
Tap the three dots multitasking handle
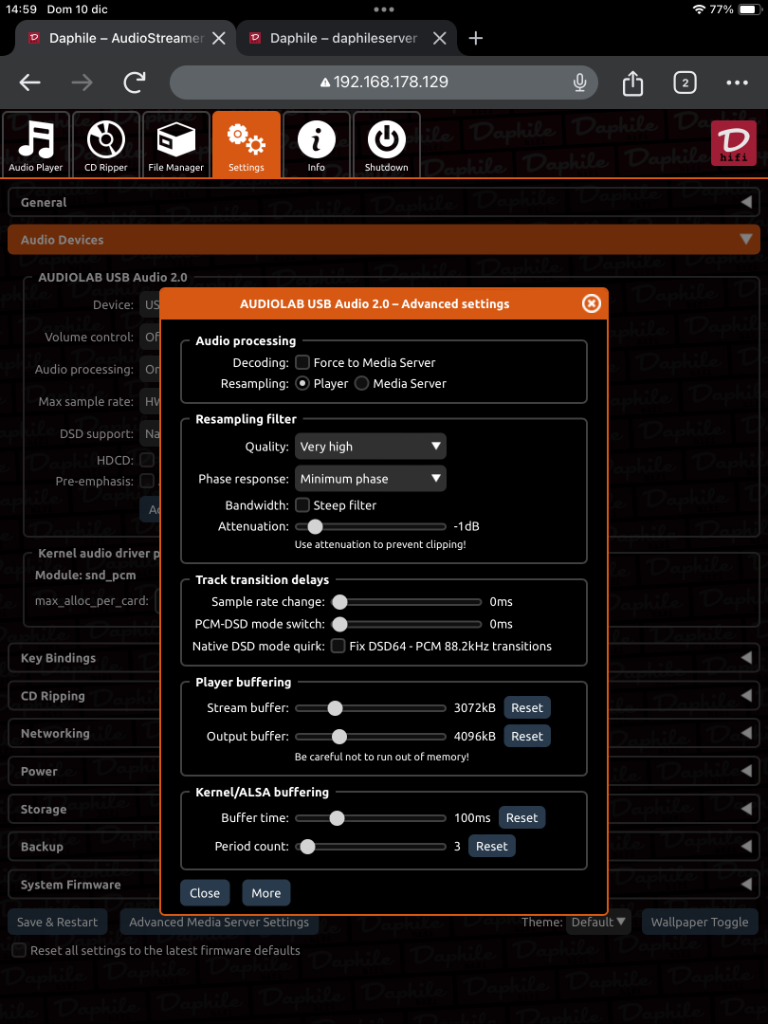[383, 10]
